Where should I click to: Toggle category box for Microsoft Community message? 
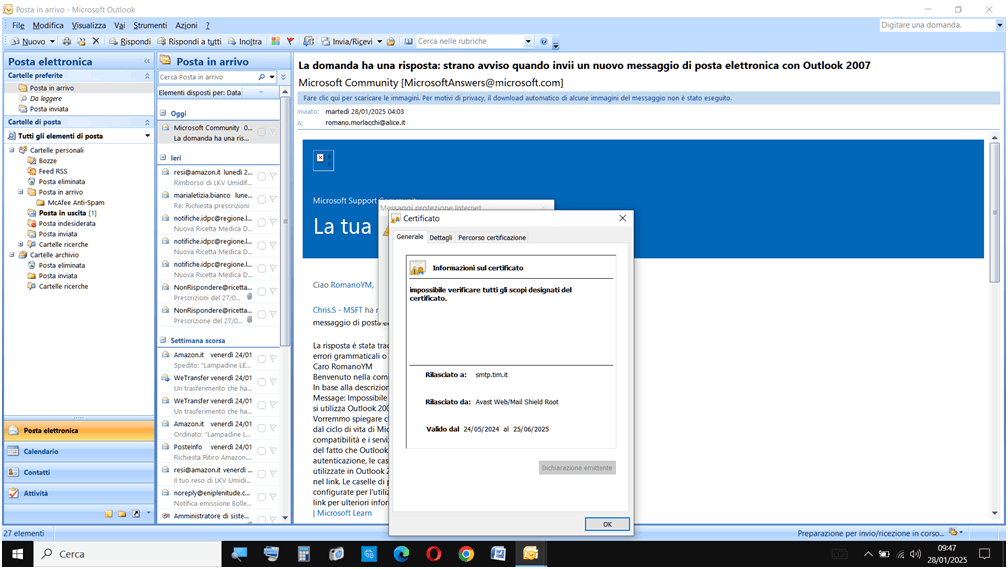coord(262,132)
